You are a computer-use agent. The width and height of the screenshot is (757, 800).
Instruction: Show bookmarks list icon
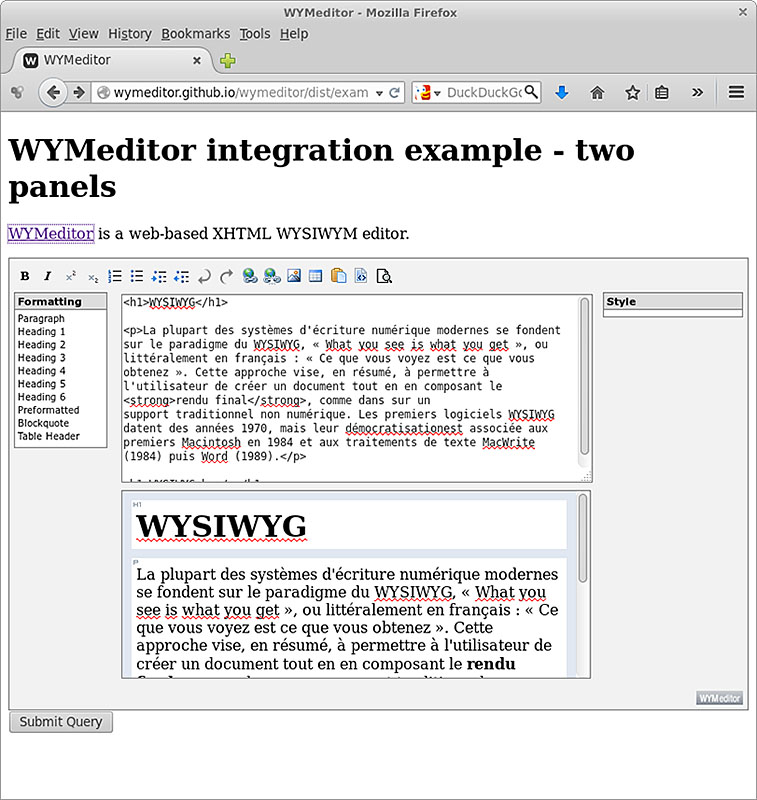[662, 93]
